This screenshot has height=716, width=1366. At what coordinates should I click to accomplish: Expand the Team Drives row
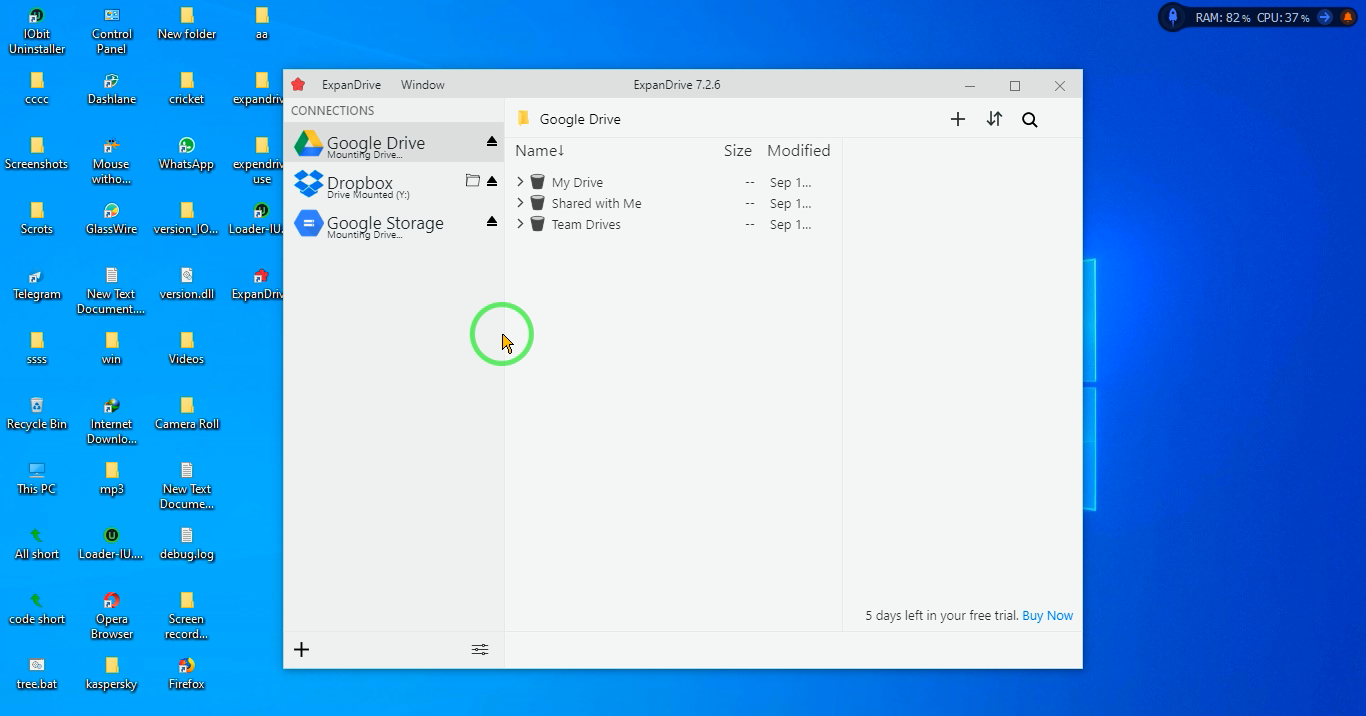520,224
